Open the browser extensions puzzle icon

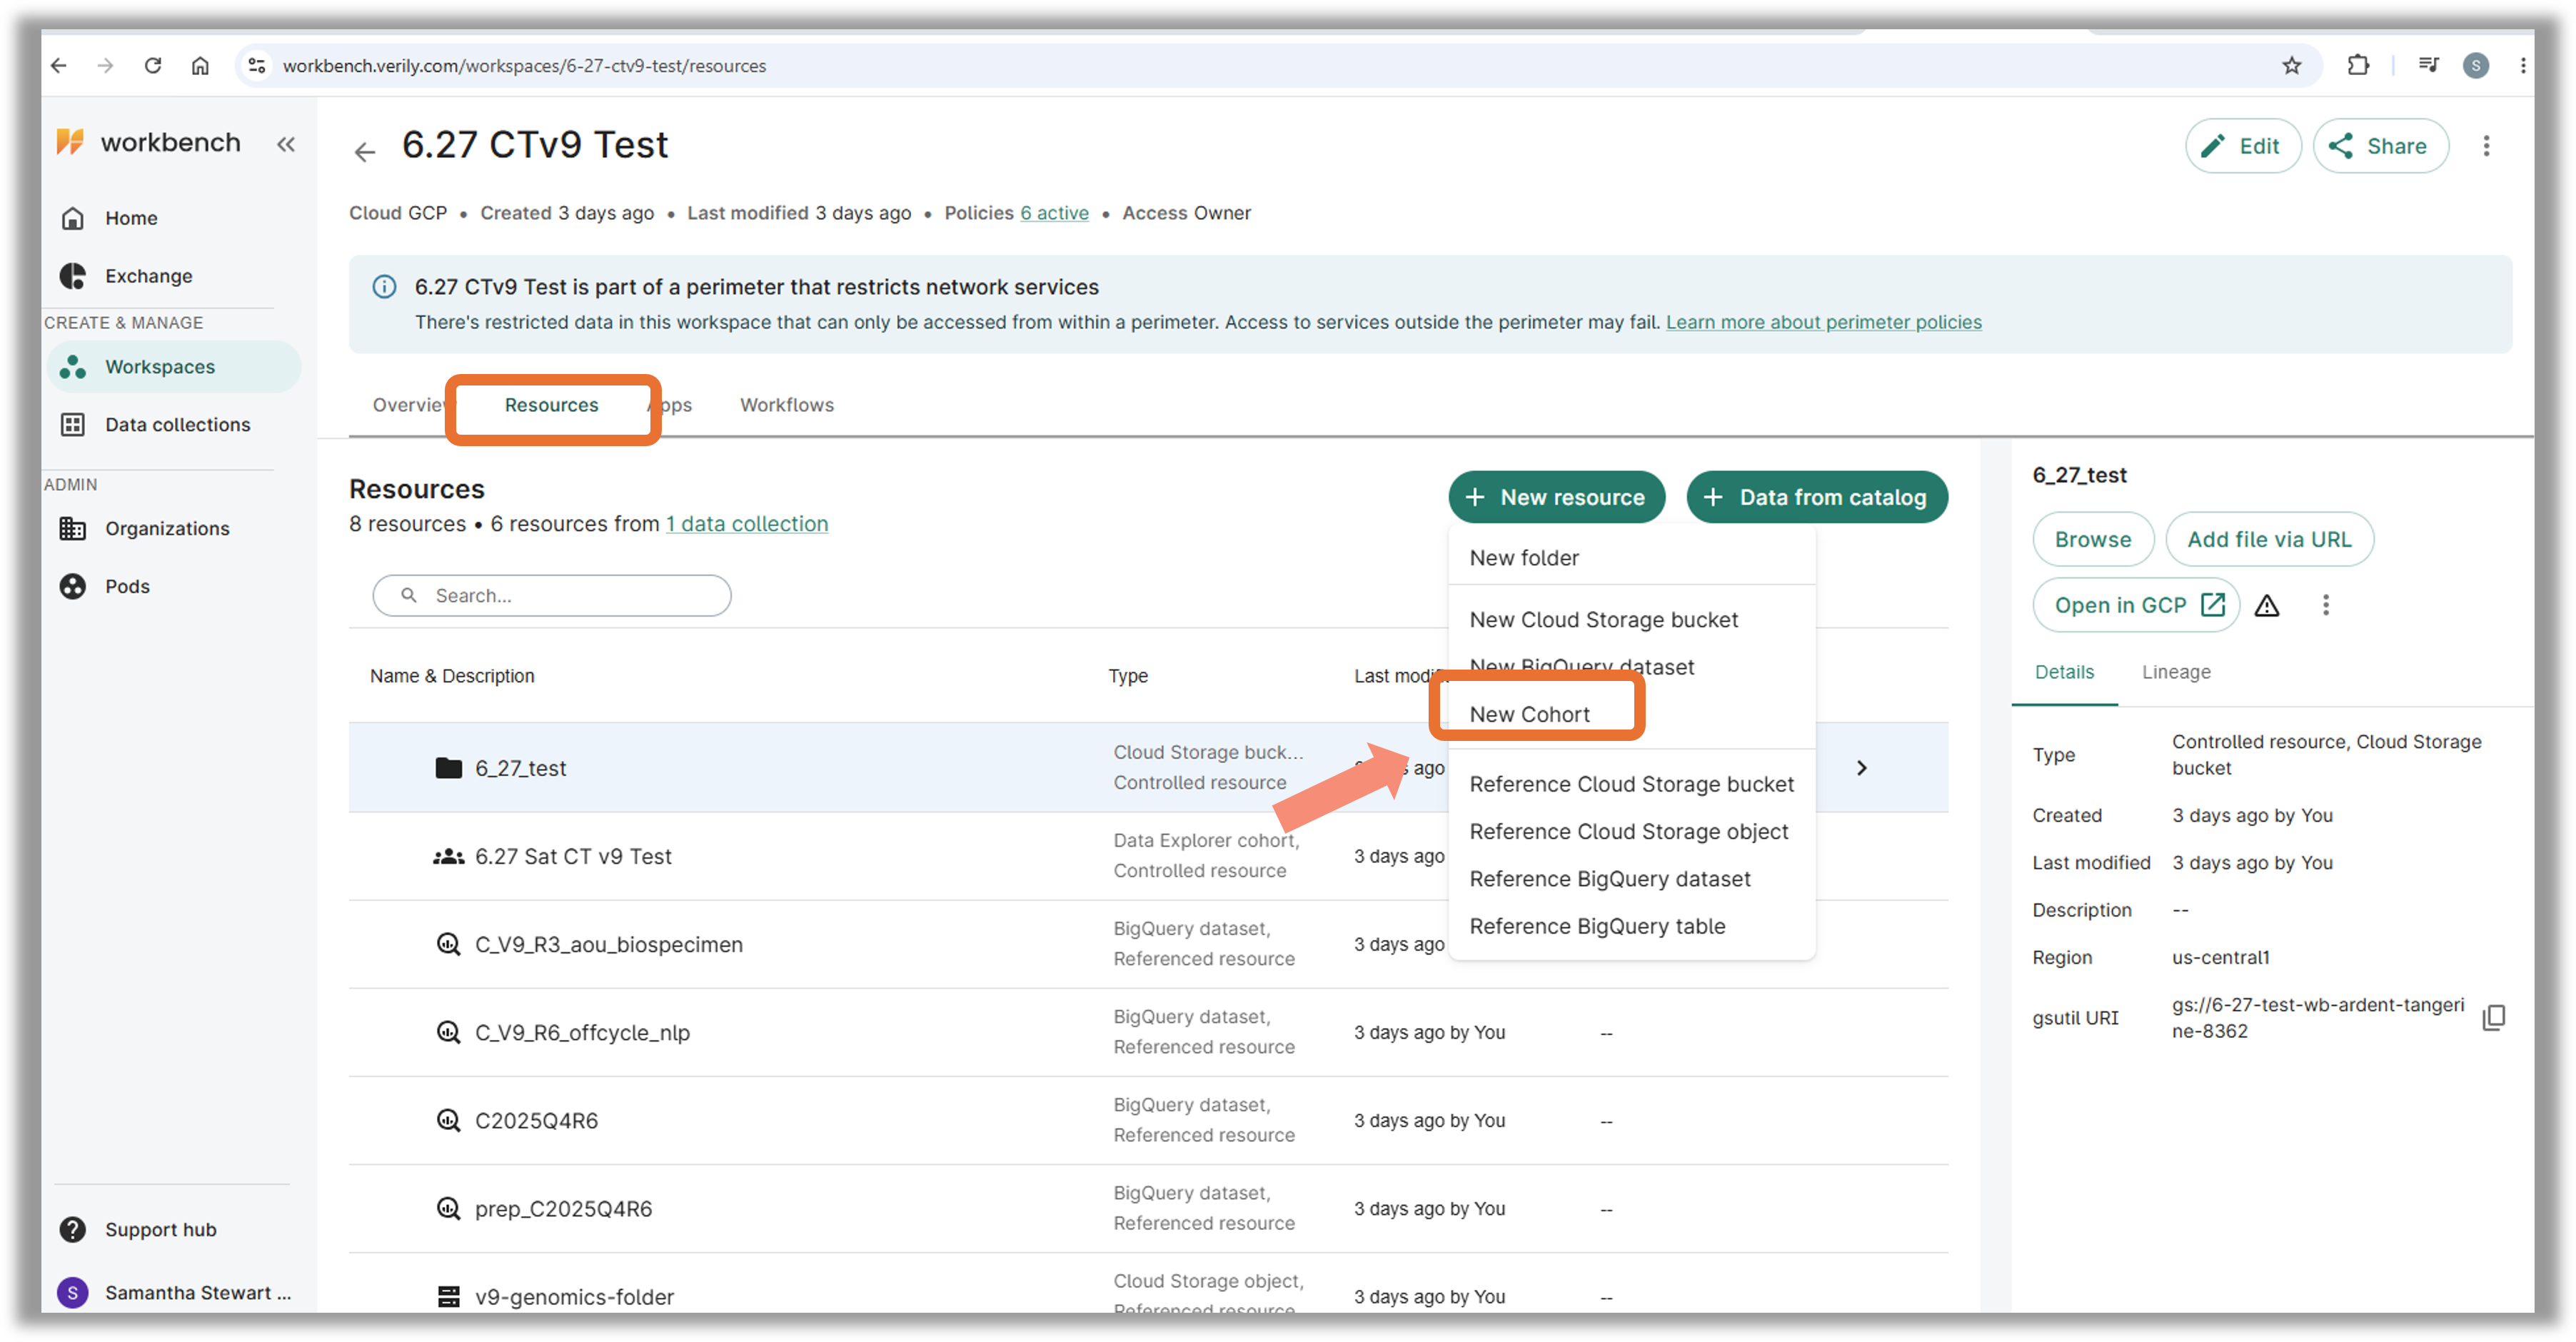tap(2357, 66)
